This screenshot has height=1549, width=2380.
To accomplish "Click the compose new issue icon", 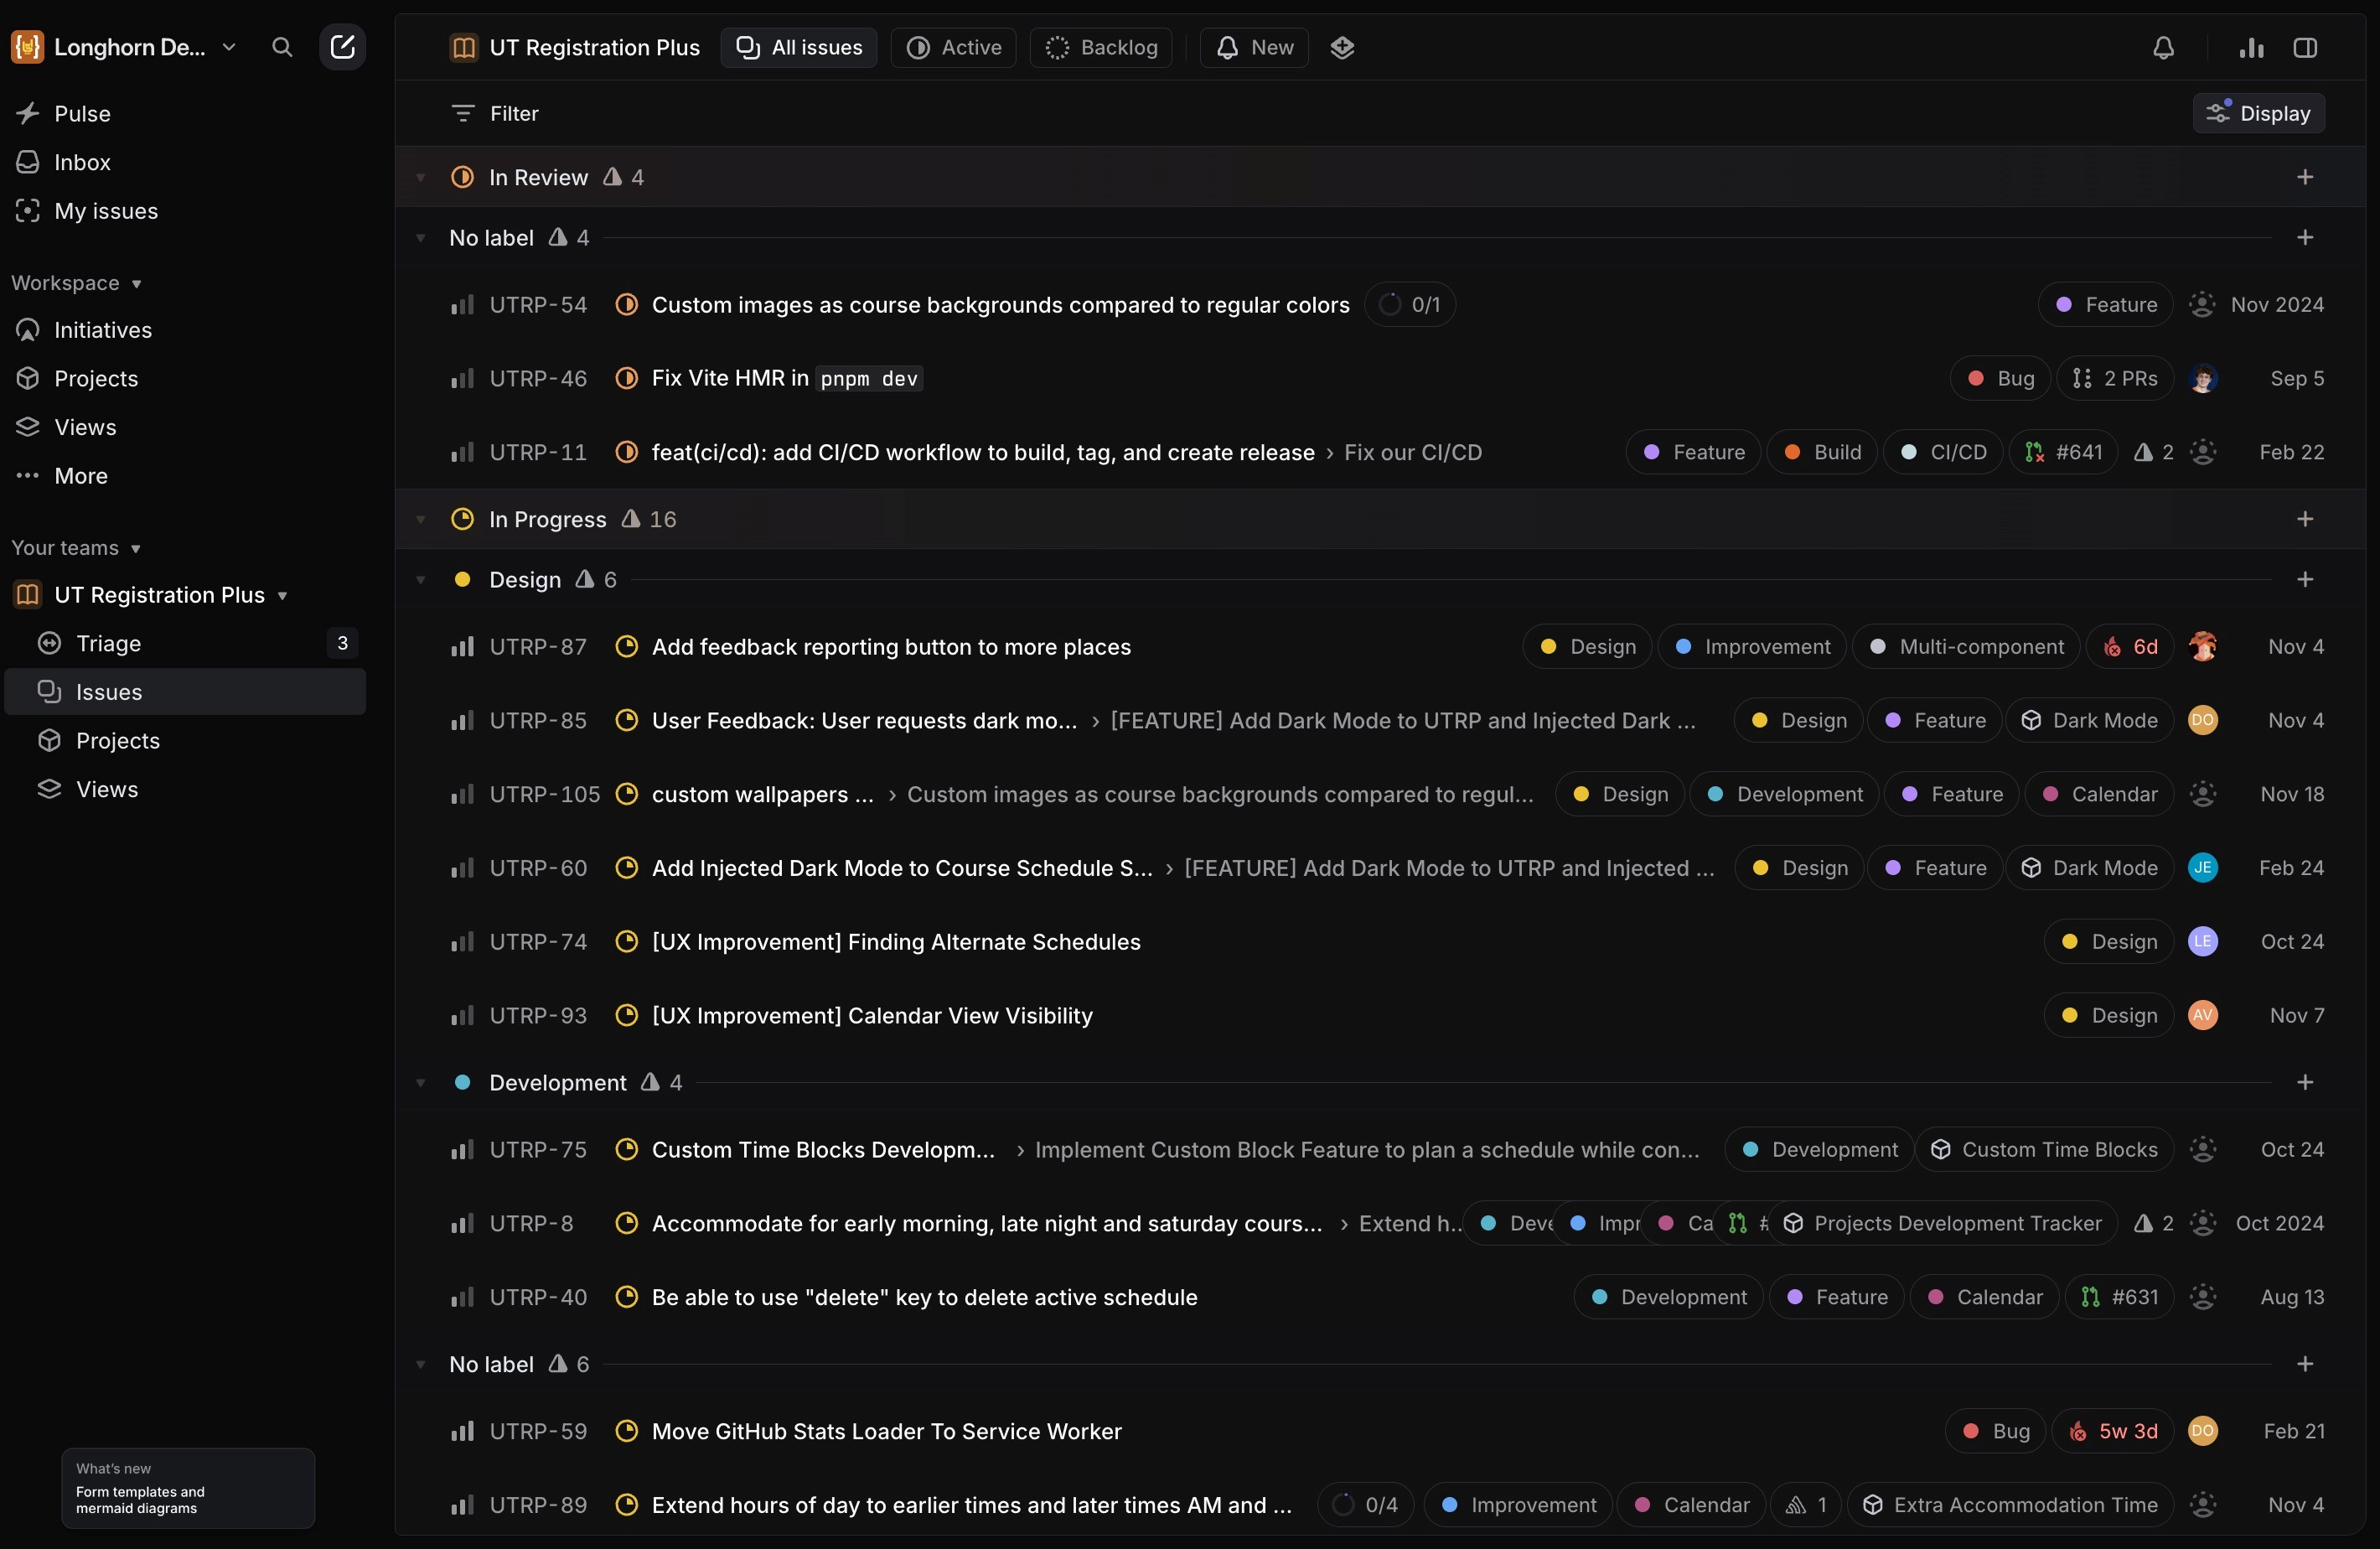I will coord(342,47).
